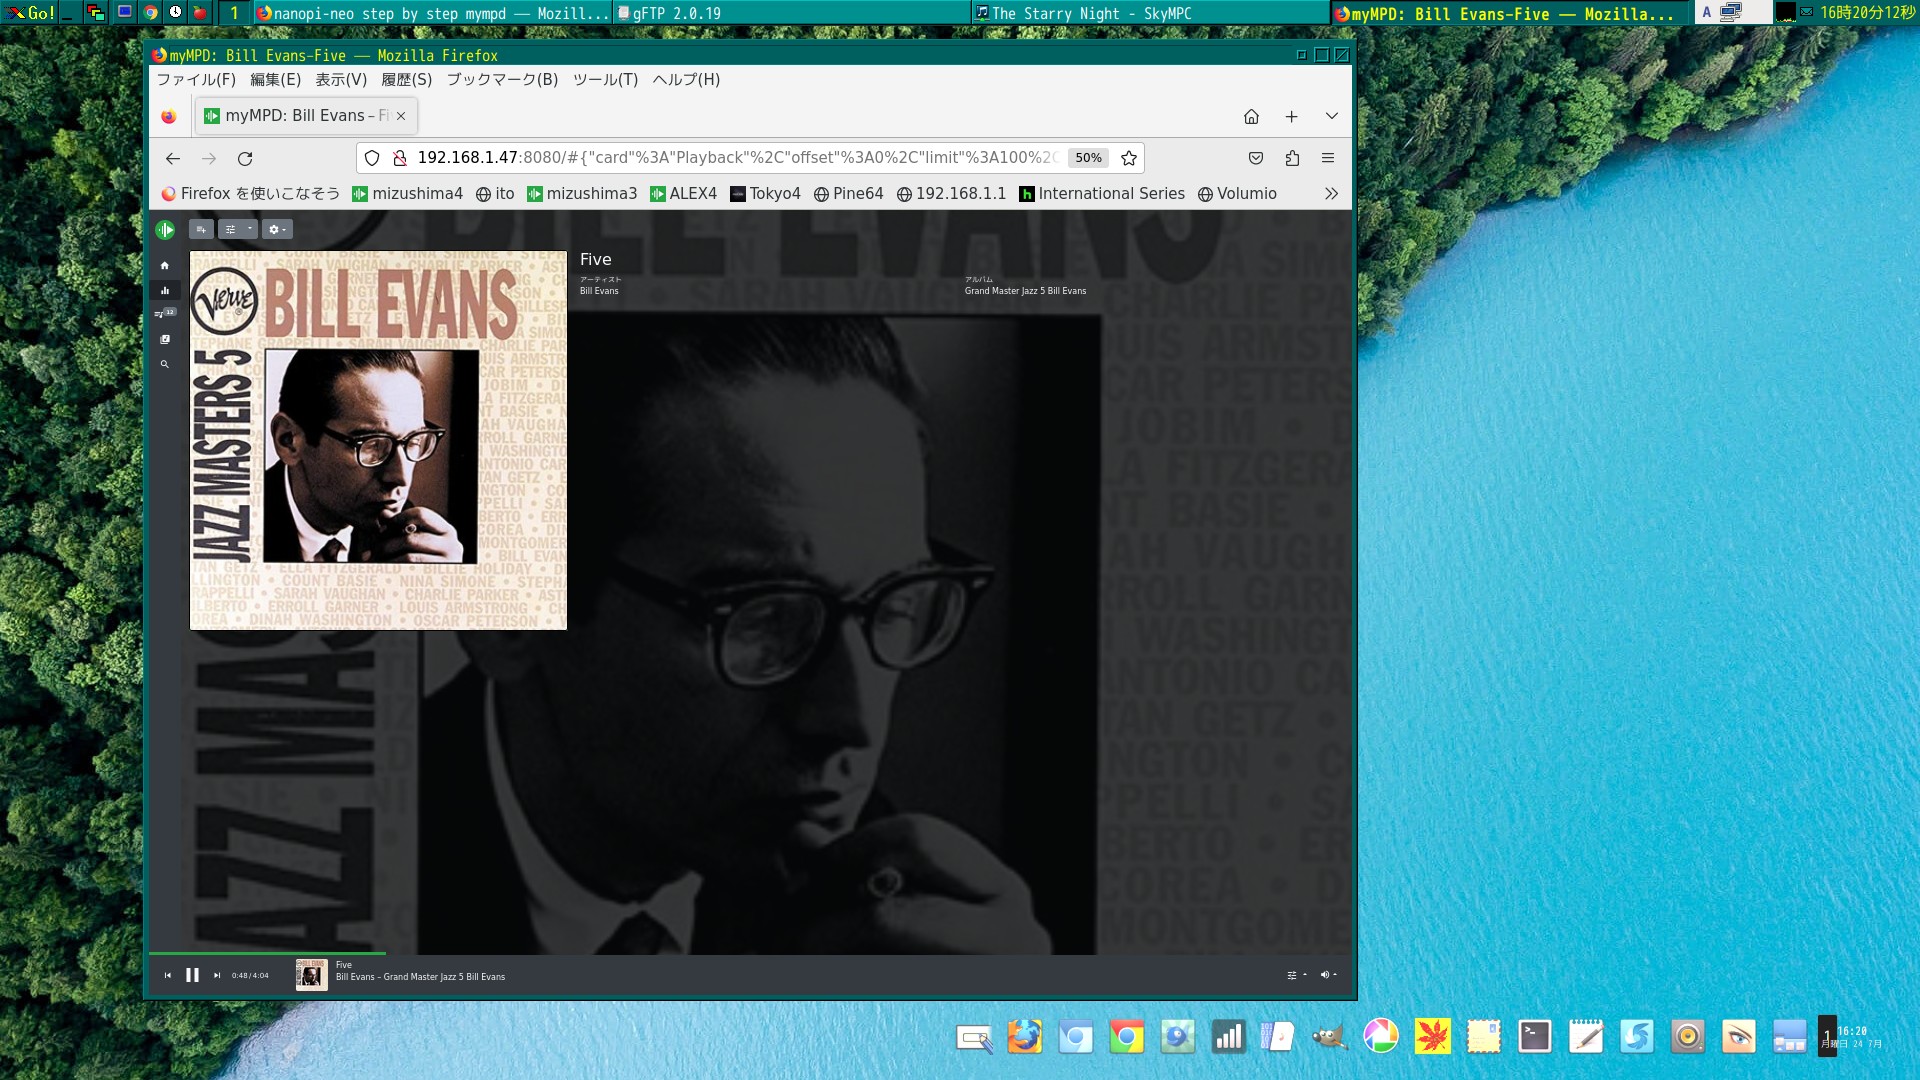Click the Bill Evans artist link
This screenshot has width=1920, height=1080.
click(599, 291)
